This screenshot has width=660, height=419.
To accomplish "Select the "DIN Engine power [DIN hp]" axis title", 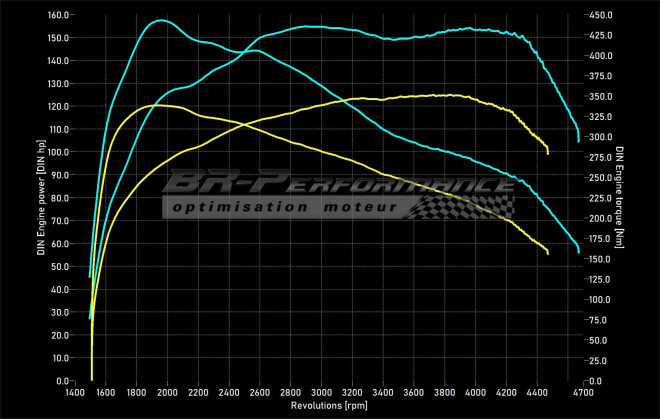I will pyautogui.click(x=41, y=198).
